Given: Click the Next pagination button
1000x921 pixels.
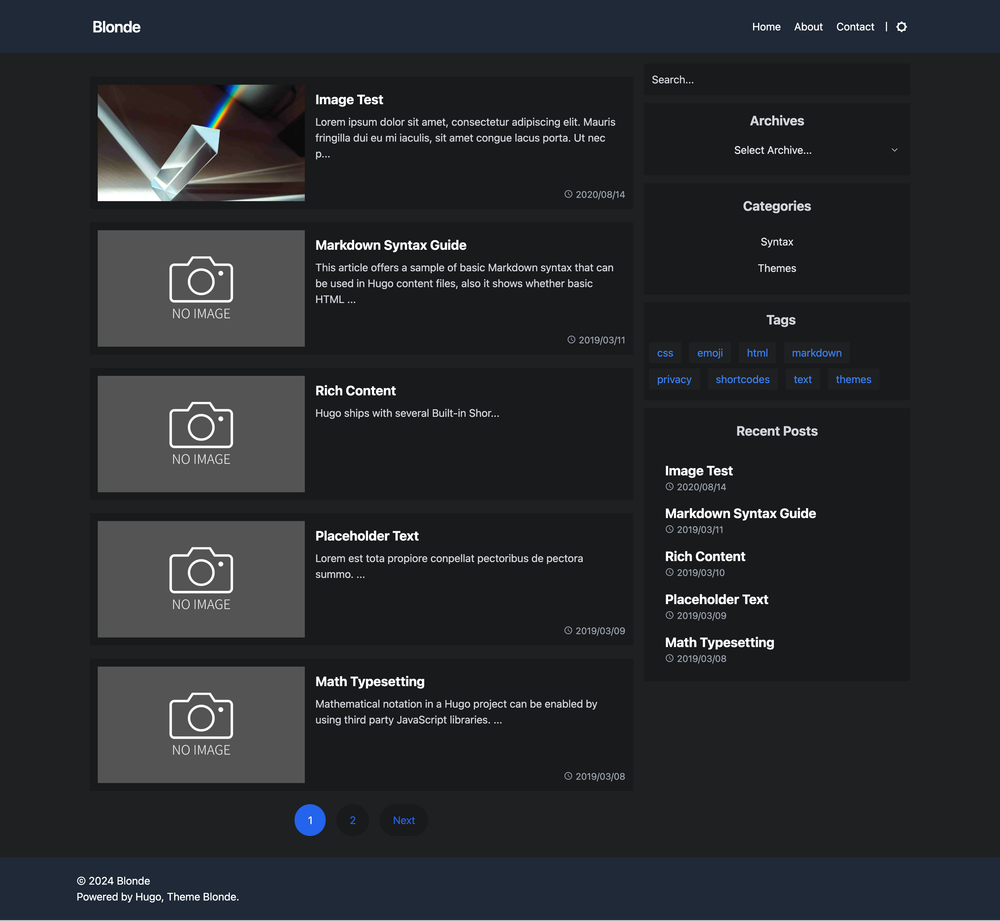Looking at the screenshot, I should pyautogui.click(x=404, y=820).
